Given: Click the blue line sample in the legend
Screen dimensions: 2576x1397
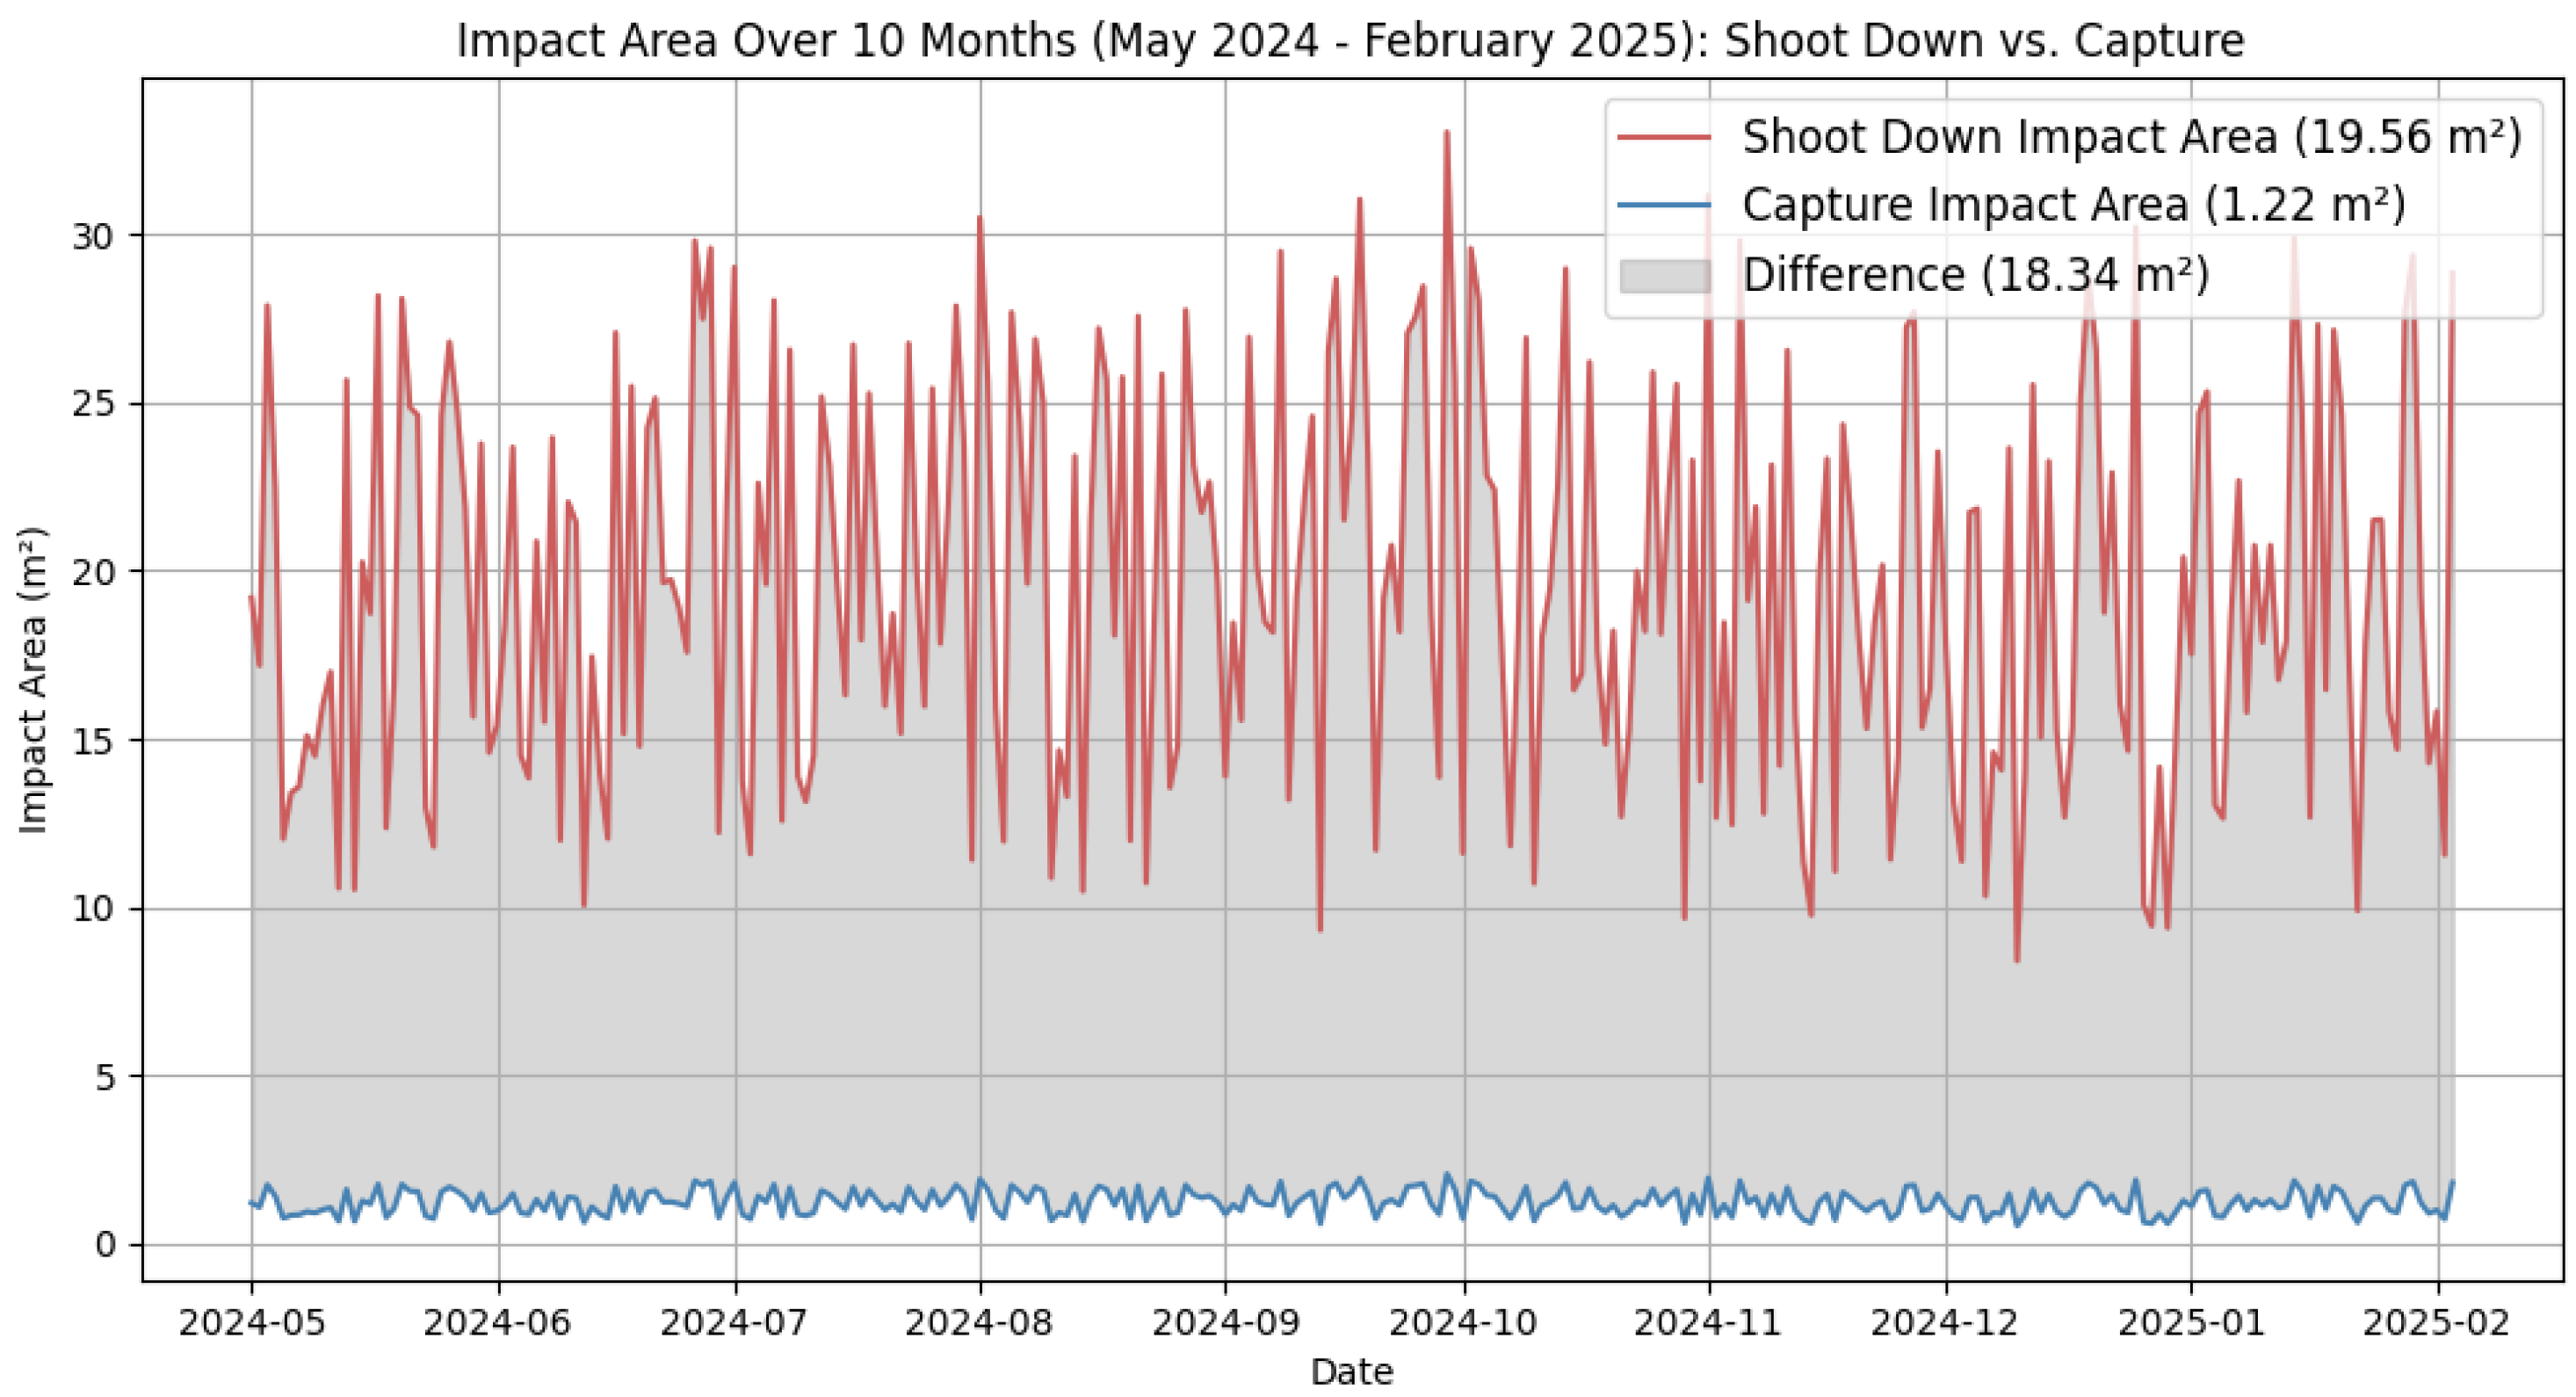Looking at the screenshot, I should tap(1665, 205).
